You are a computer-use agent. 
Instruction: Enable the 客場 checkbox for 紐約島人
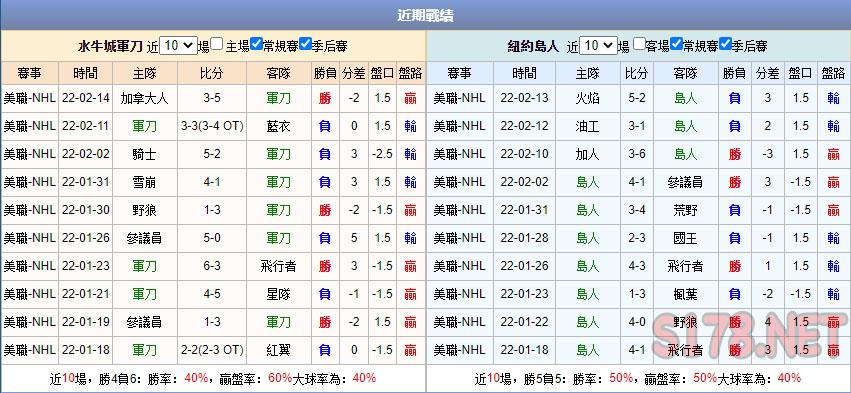[639, 44]
